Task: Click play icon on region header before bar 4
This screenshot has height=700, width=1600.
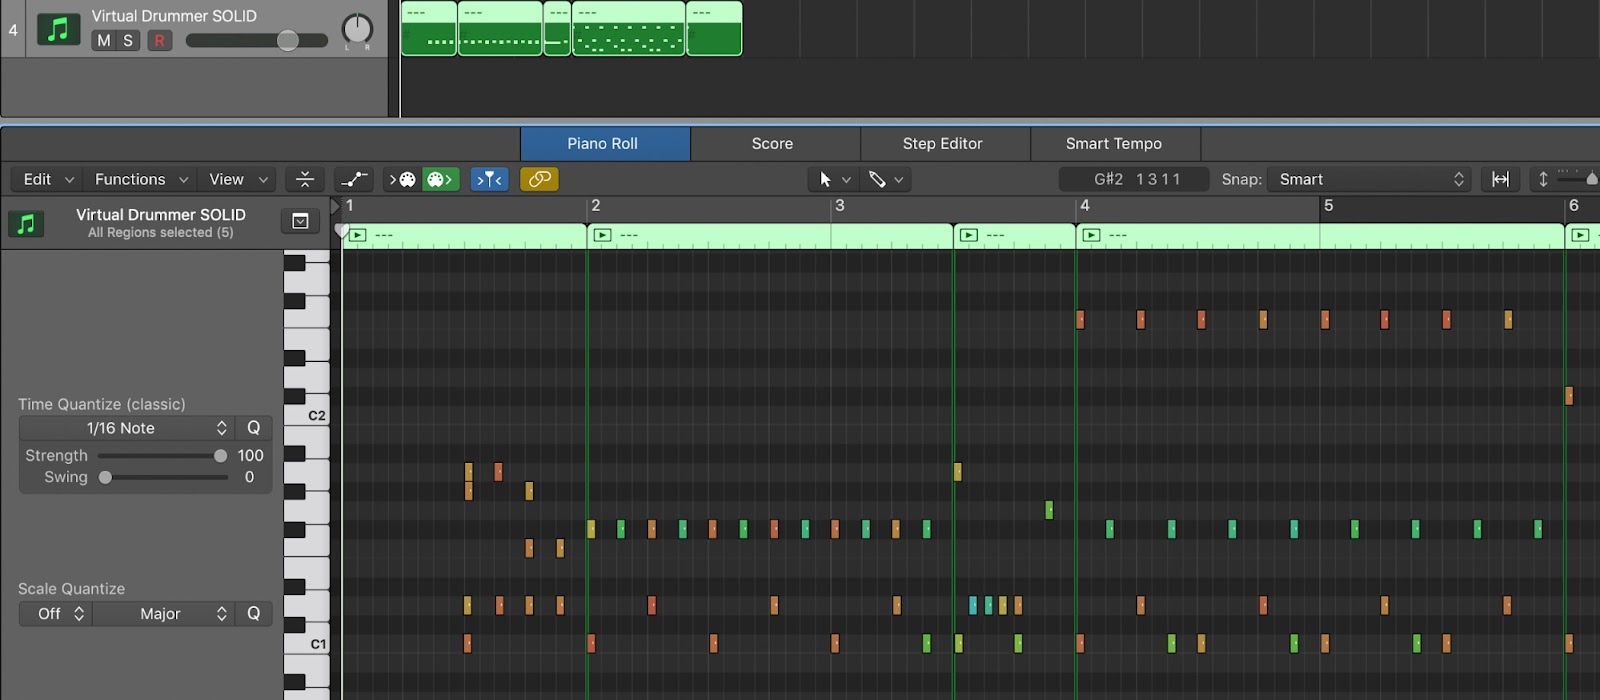Action: [x=968, y=235]
